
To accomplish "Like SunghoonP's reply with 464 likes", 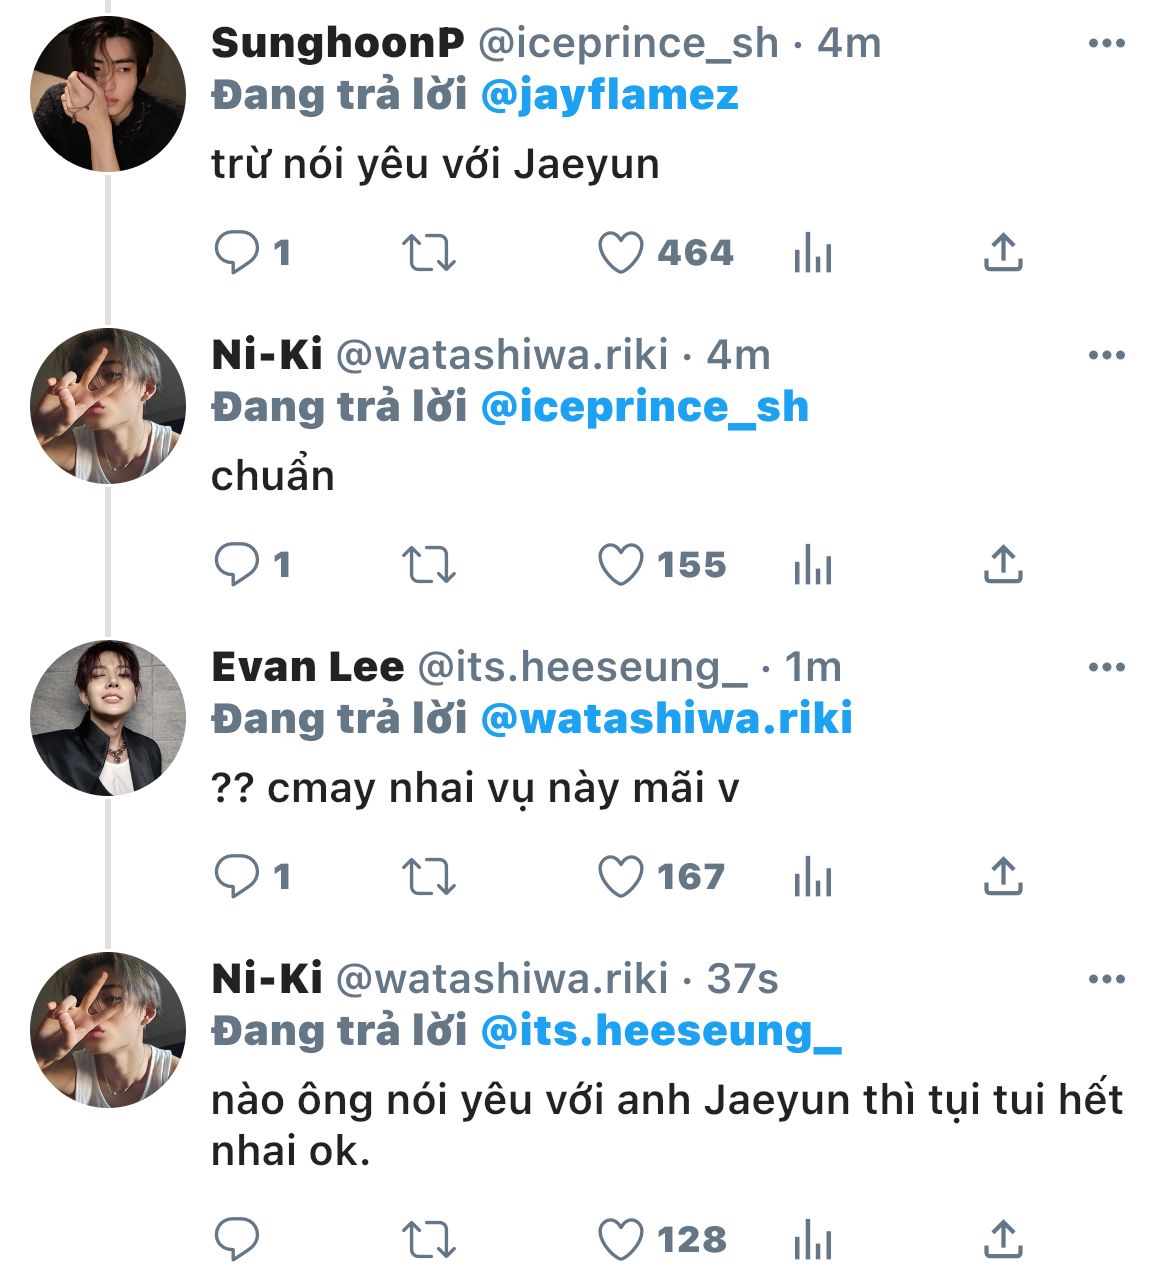I will point(621,253).
